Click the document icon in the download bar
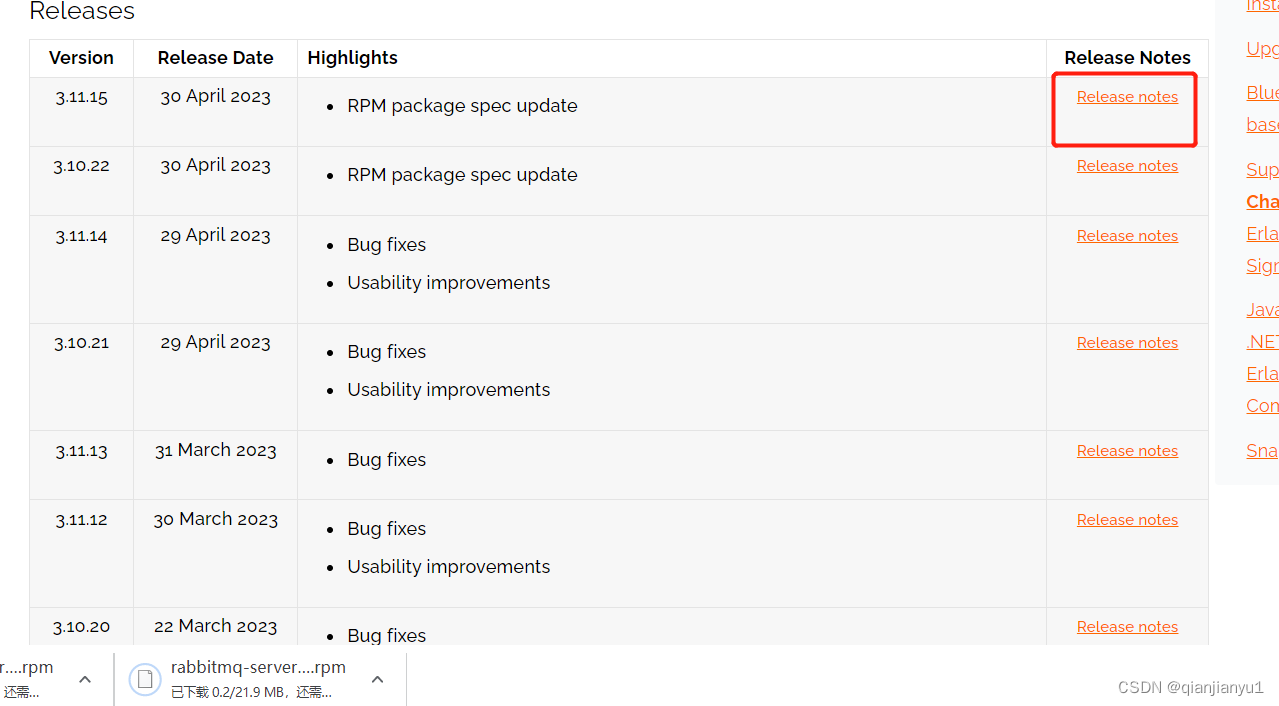Viewport: 1279px width, 706px height. pyautogui.click(x=145, y=679)
